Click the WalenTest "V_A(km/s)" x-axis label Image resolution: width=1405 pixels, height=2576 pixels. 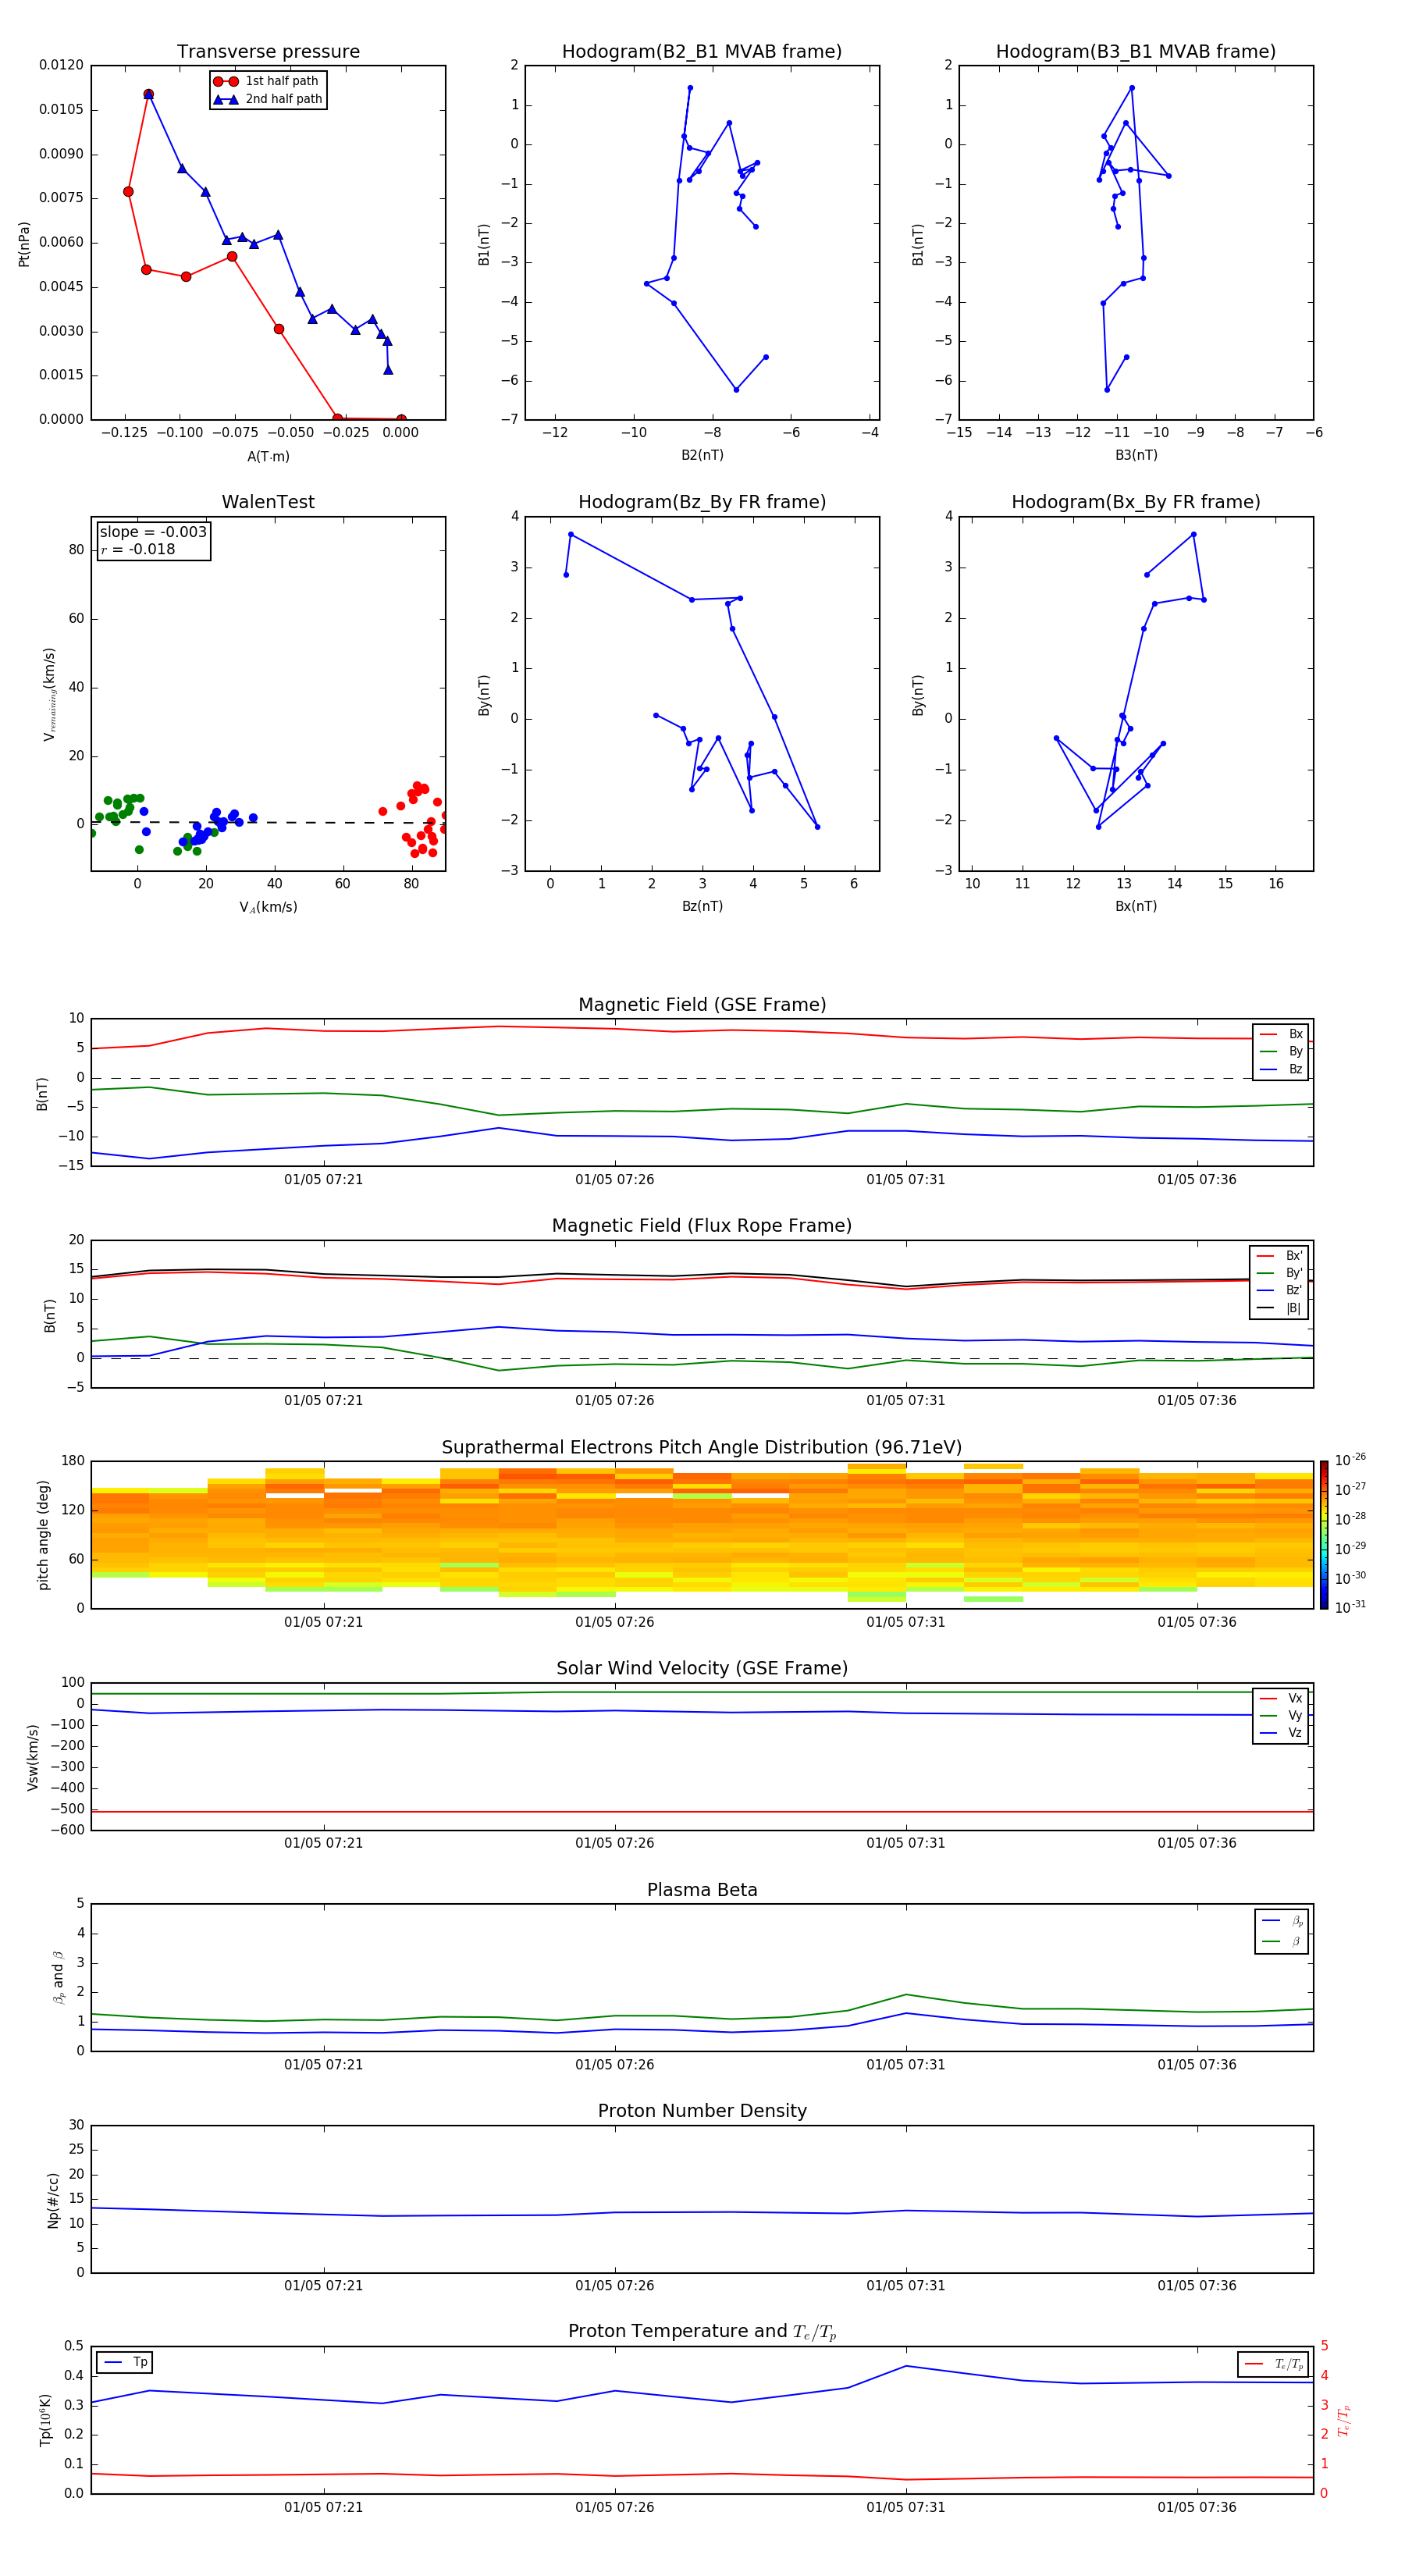[x=268, y=907]
